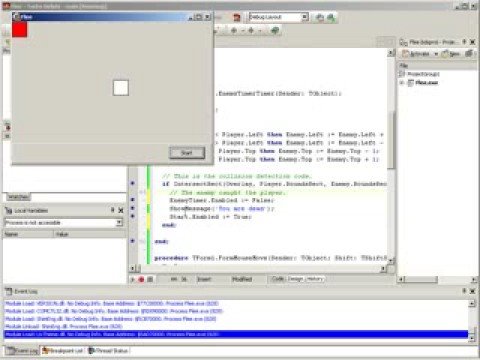Image resolution: width=480 pixels, height=360 pixels.
Task: Click the code editor scroll up arrow
Action: click(x=391, y=53)
